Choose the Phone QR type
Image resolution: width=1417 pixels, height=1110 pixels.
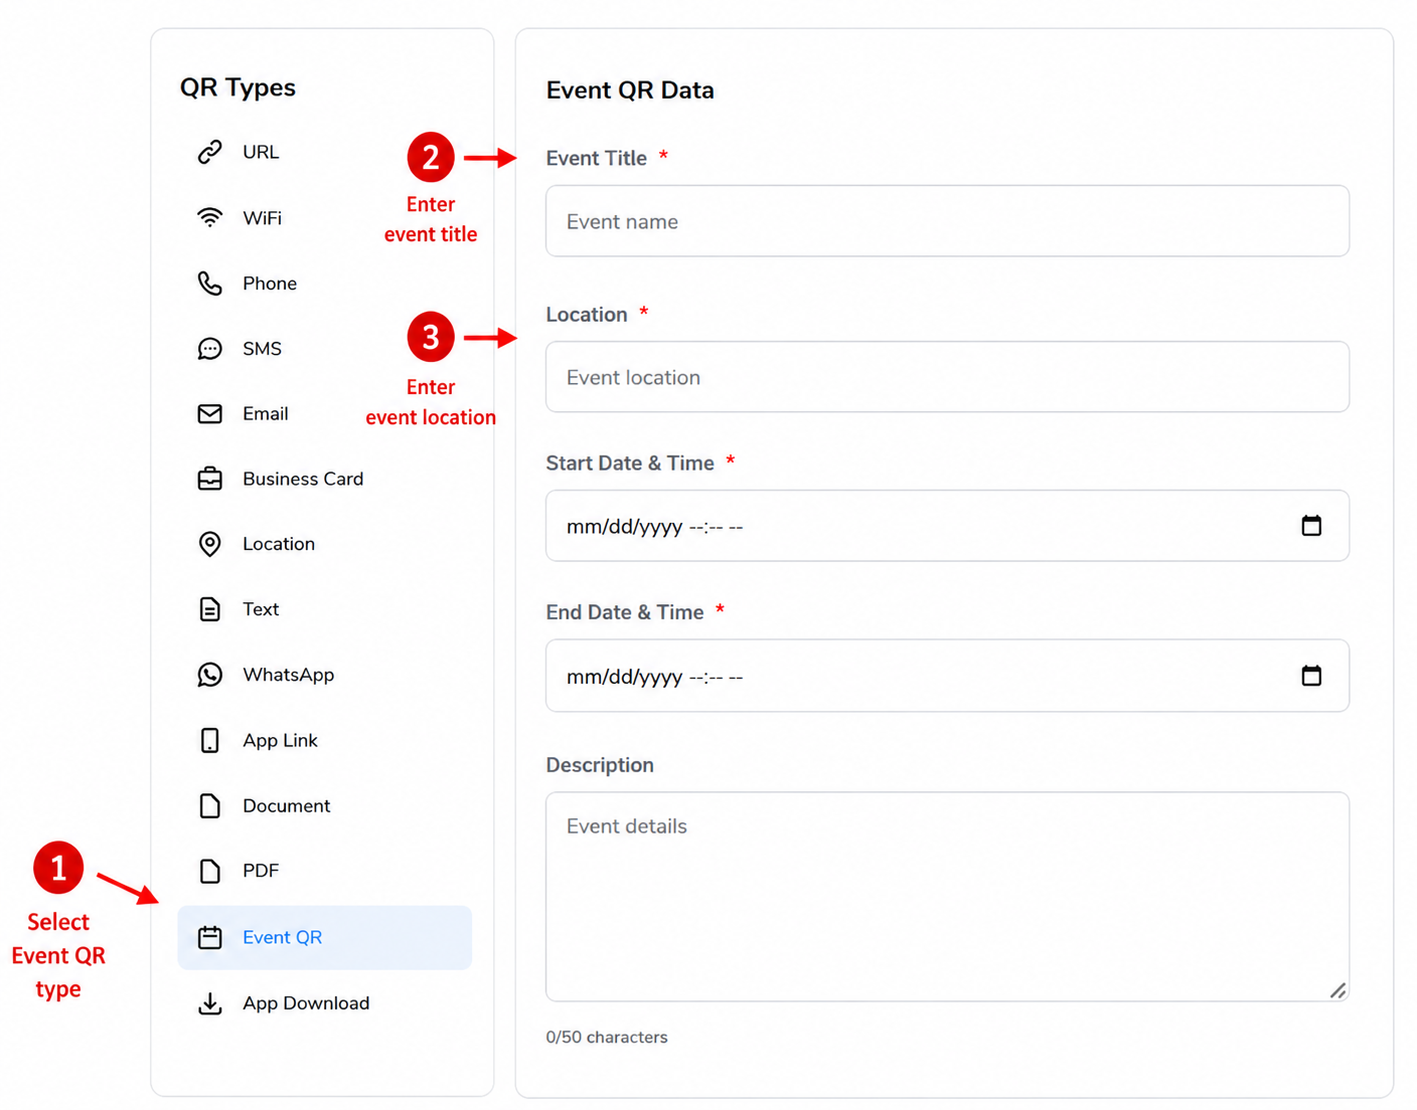270,283
